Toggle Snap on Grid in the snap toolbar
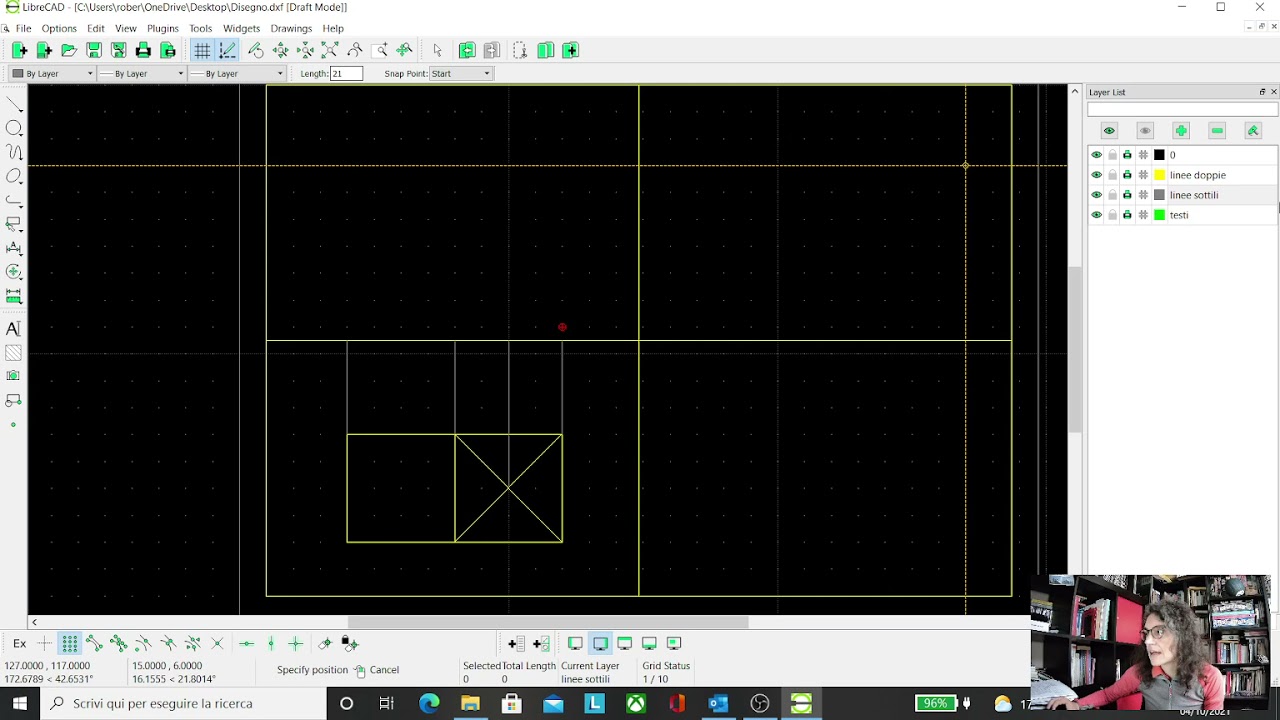 (69, 643)
